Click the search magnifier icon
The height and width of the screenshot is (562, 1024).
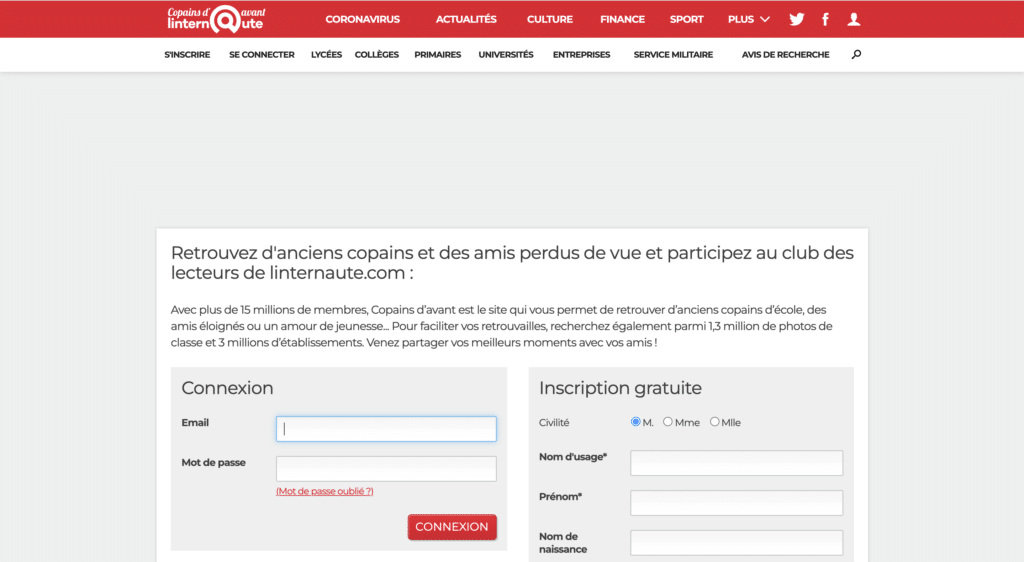(856, 54)
